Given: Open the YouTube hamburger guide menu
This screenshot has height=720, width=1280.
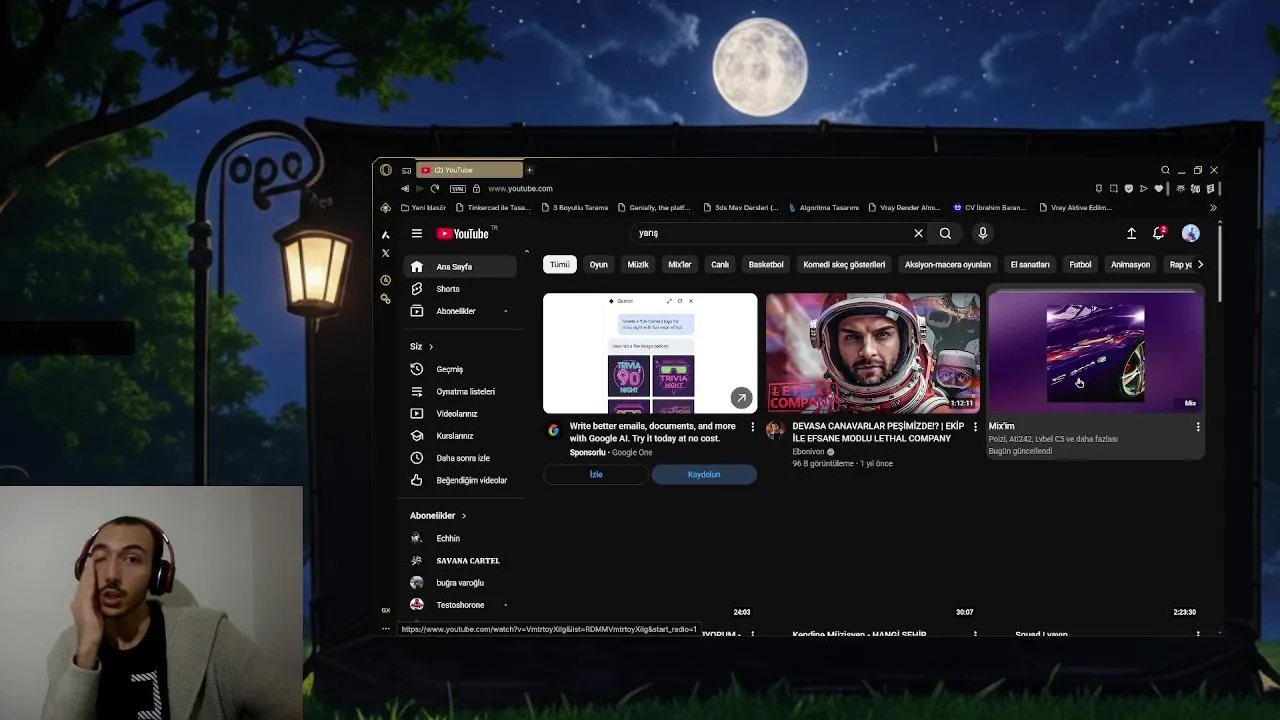Looking at the screenshot, I should point(417,233).
